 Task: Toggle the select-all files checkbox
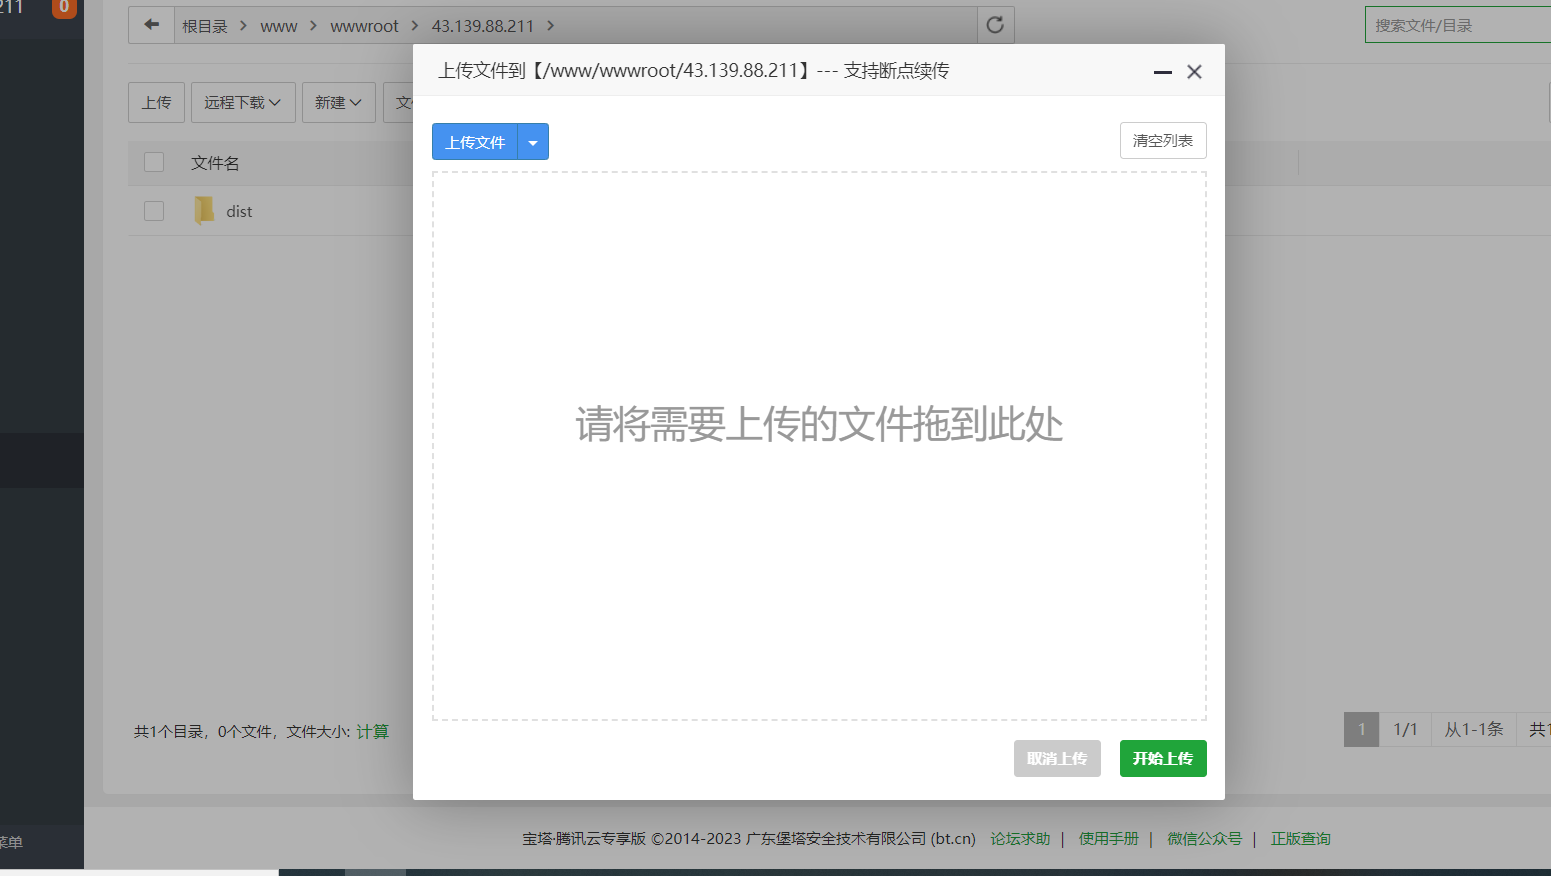[x=154, y=162]
